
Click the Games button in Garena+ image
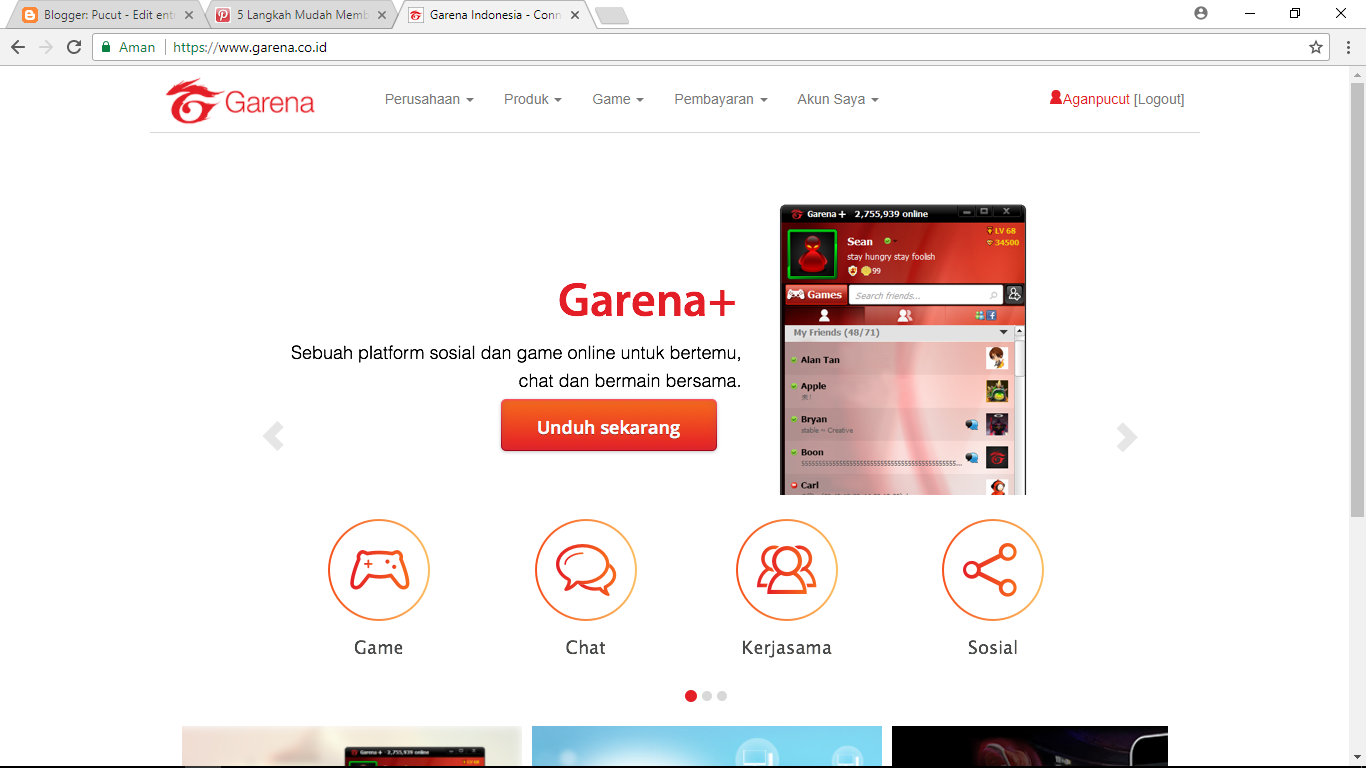pos(816,295)
